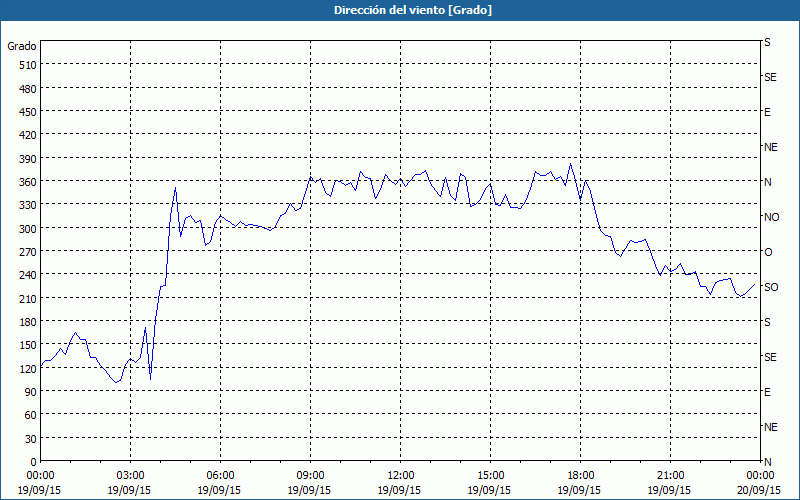
Task: Click the 'NO' compass label
Action: (x=771, y=217)
